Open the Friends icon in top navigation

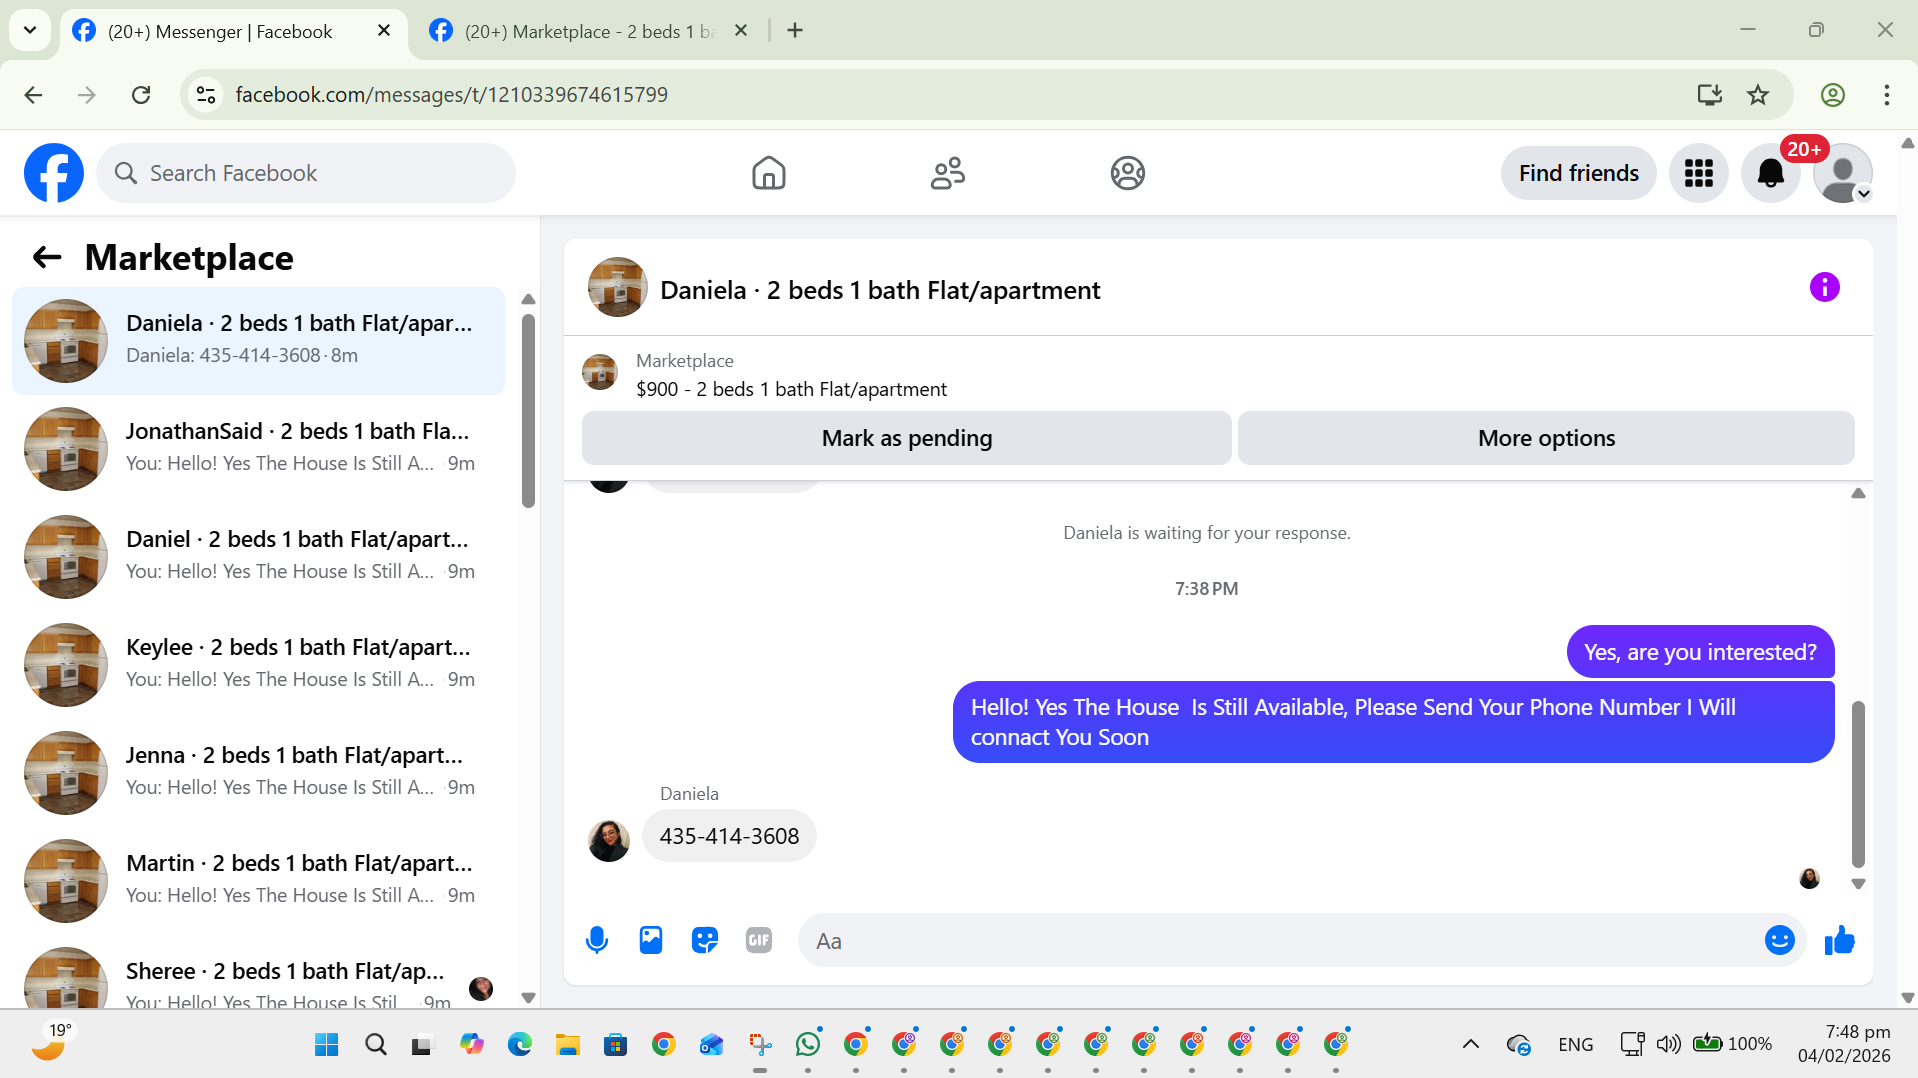point(947,173)
